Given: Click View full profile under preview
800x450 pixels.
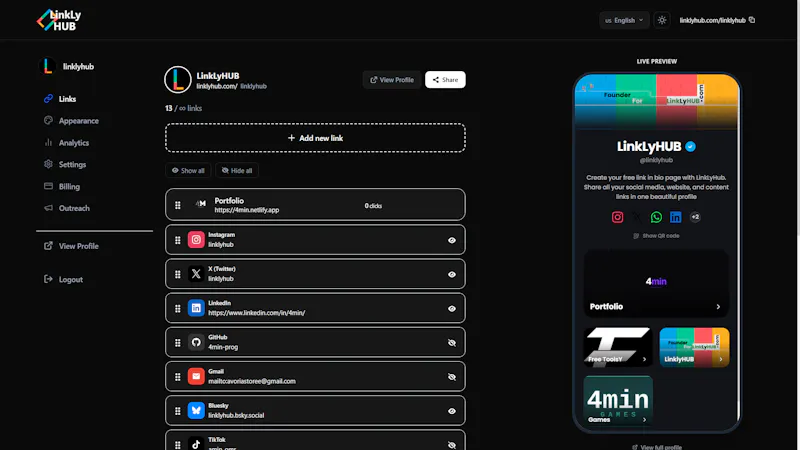Looking at the screenshot, I should (x=657, y=447).
